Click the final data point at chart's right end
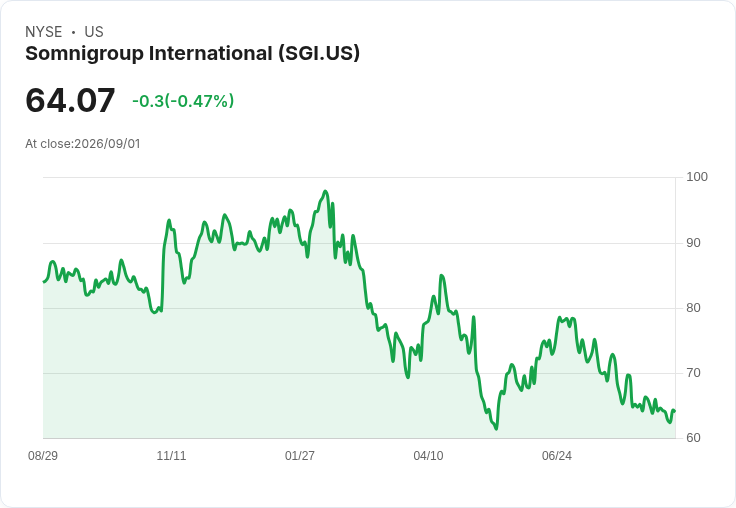Viewport: 736px width, 508px height. (x=675, y=411)
